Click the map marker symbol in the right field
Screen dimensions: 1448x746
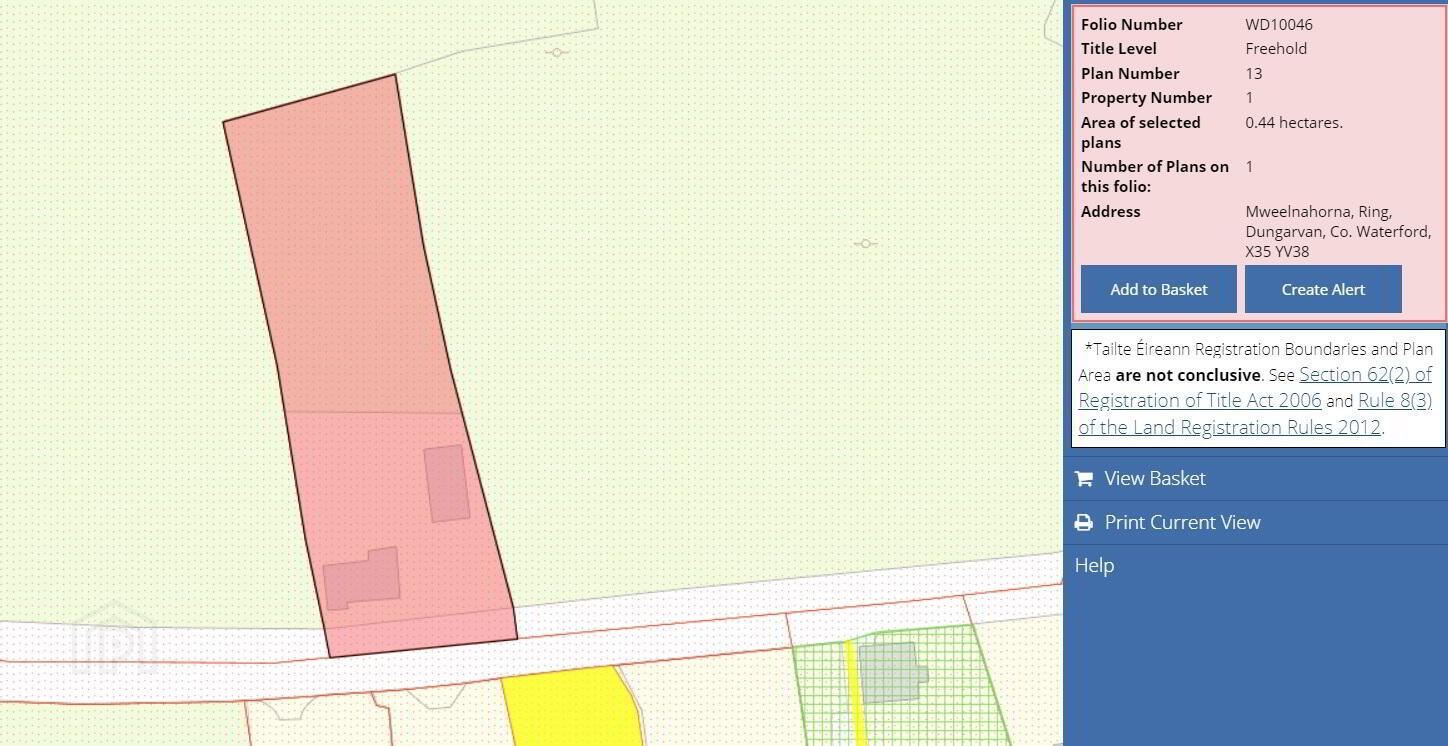tap(865, 243)
